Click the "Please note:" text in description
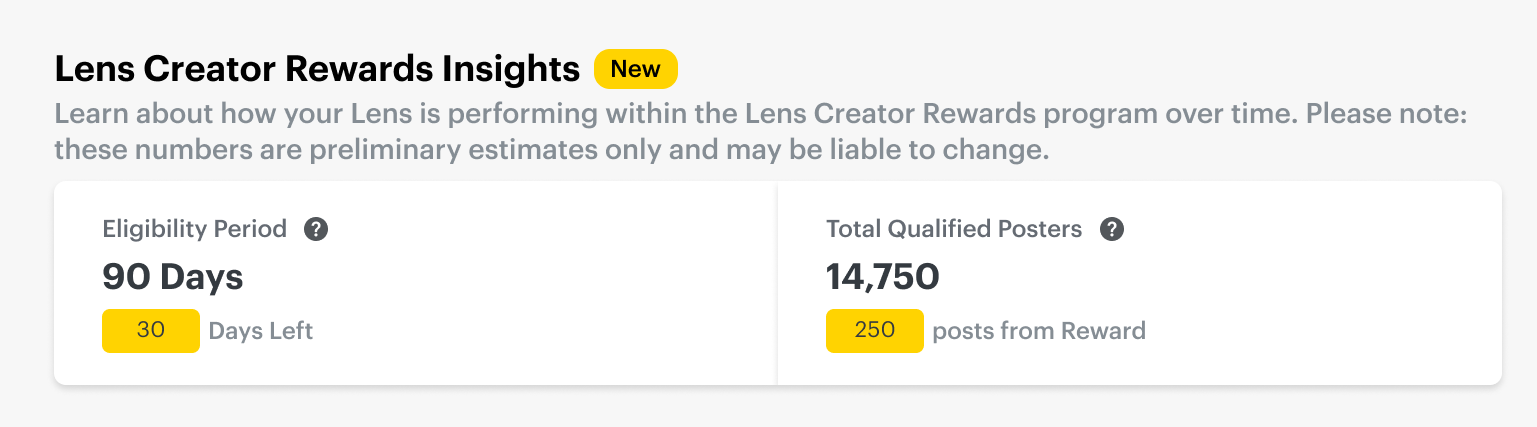 1386,114
